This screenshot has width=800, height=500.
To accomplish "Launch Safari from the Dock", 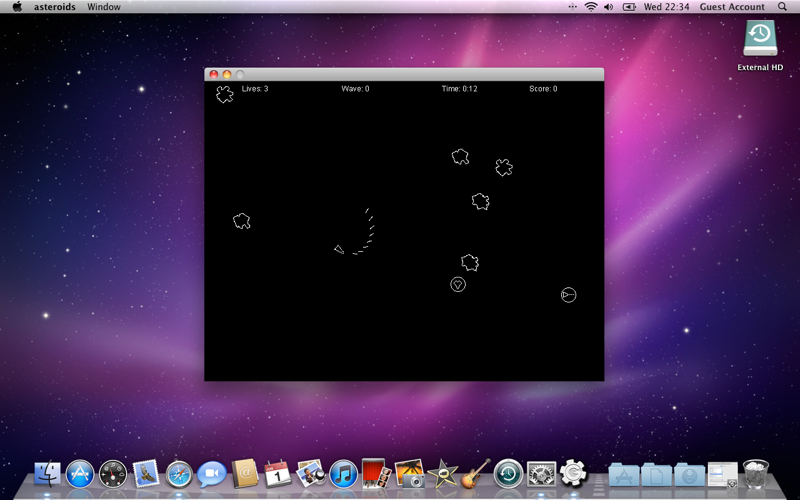I will (x=179, y=474).
